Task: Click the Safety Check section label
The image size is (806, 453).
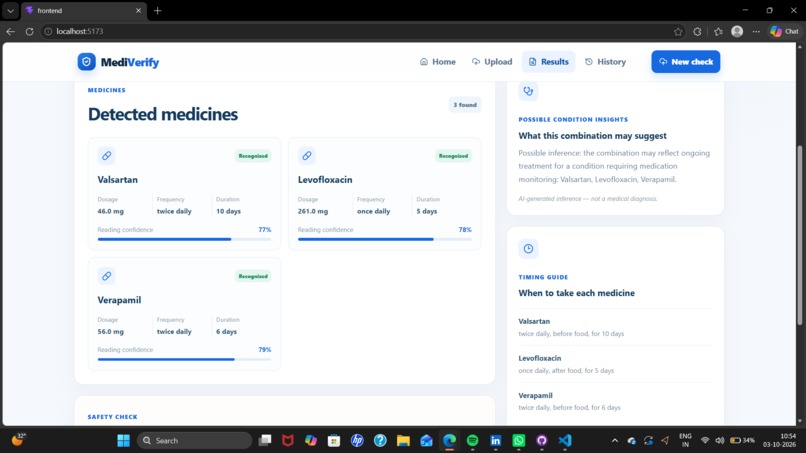Action: 113,417
